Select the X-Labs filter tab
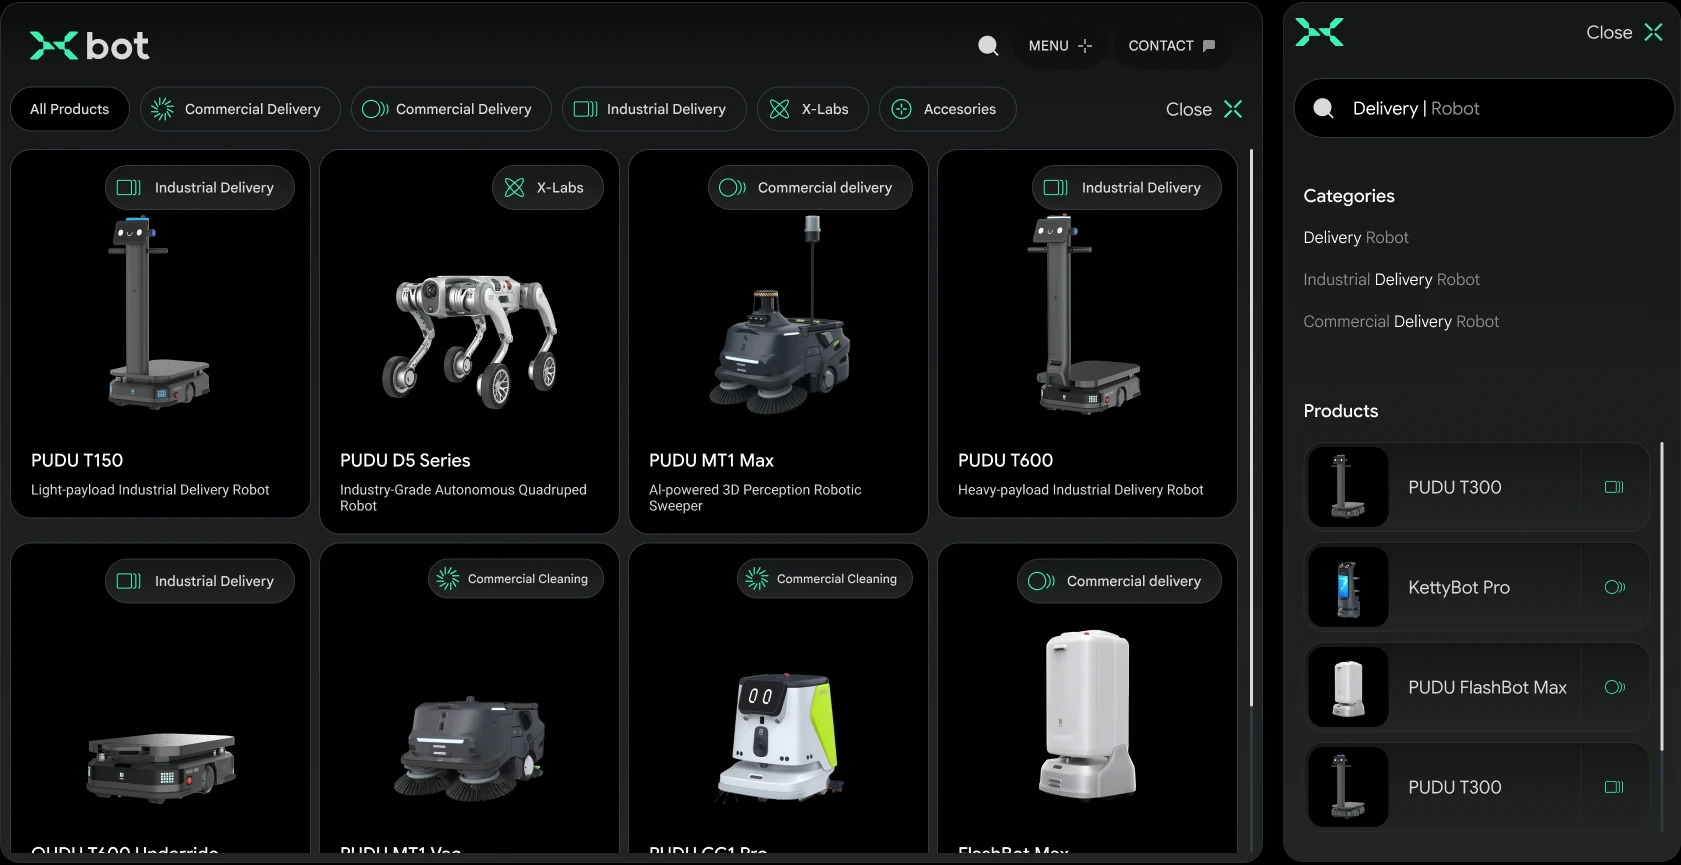The width and height of the screenshot is (1681, 865). 812,109
